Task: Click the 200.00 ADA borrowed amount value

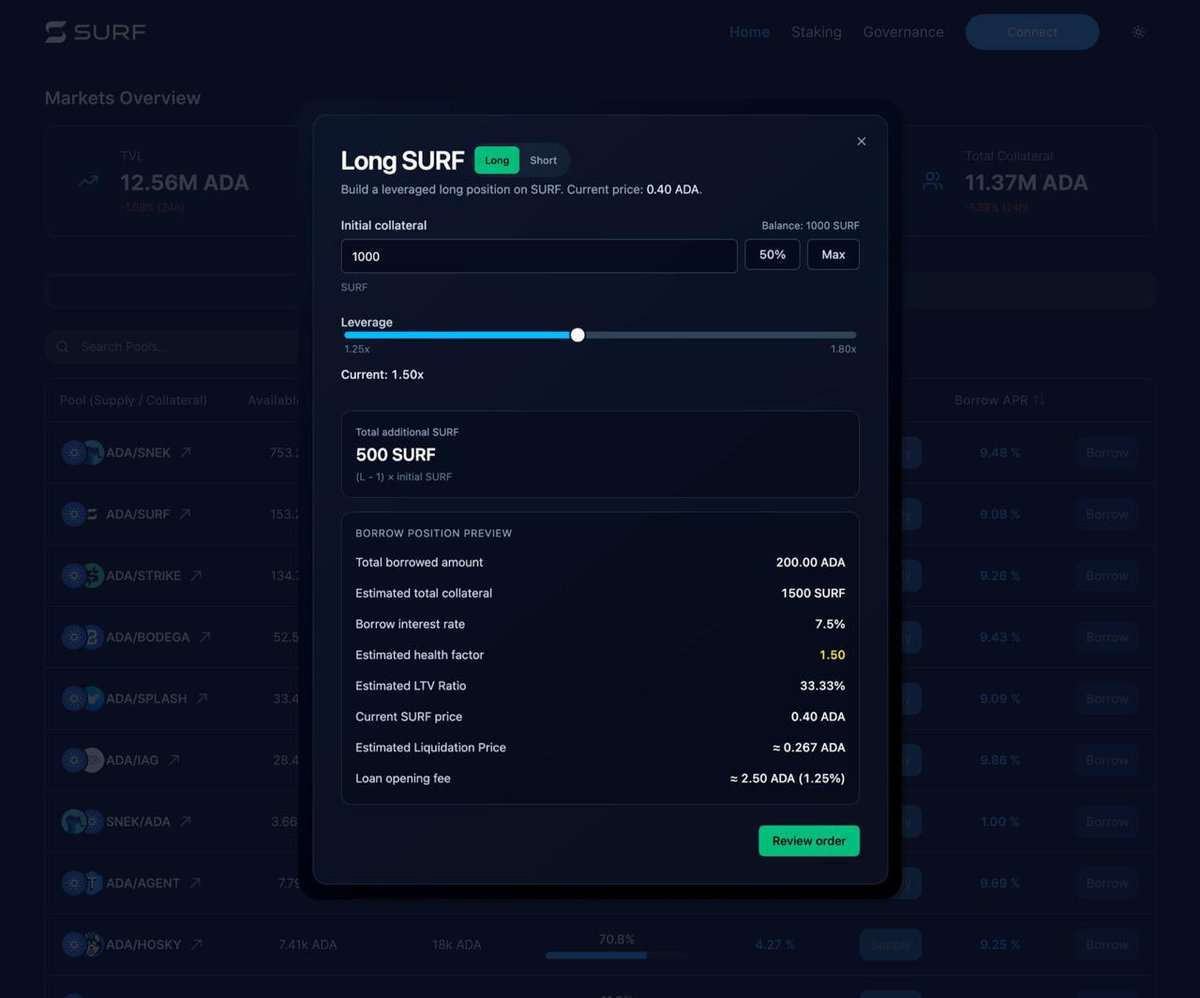Action: [810, 562]
